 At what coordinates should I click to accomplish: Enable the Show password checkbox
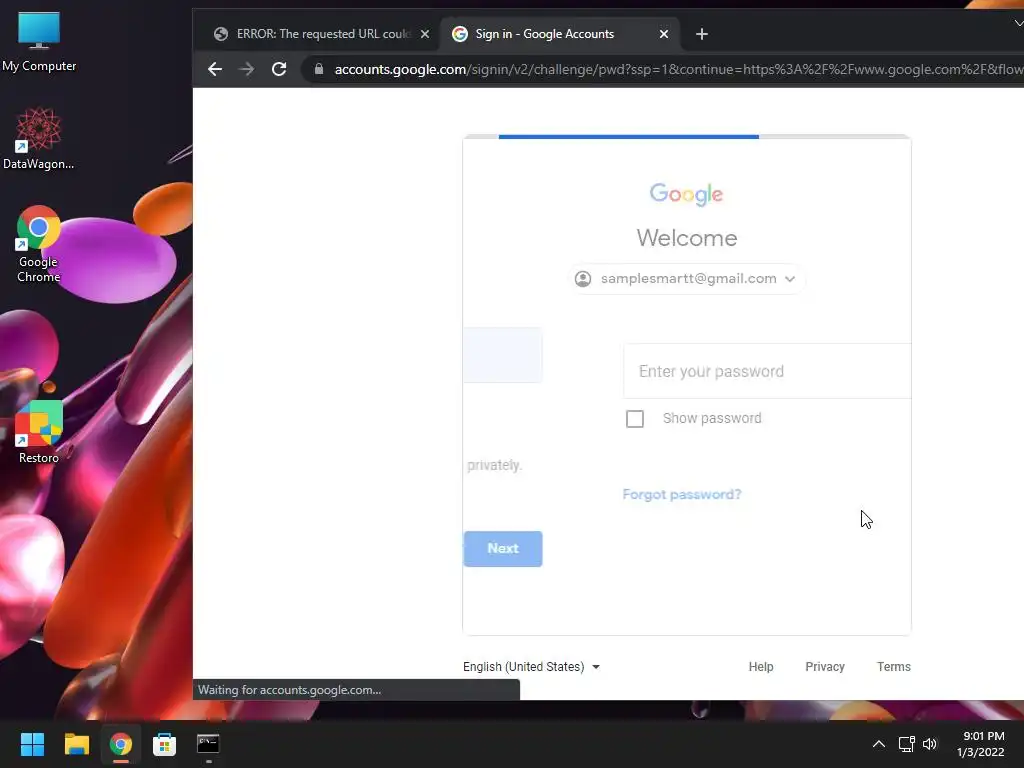pos(635,419)
